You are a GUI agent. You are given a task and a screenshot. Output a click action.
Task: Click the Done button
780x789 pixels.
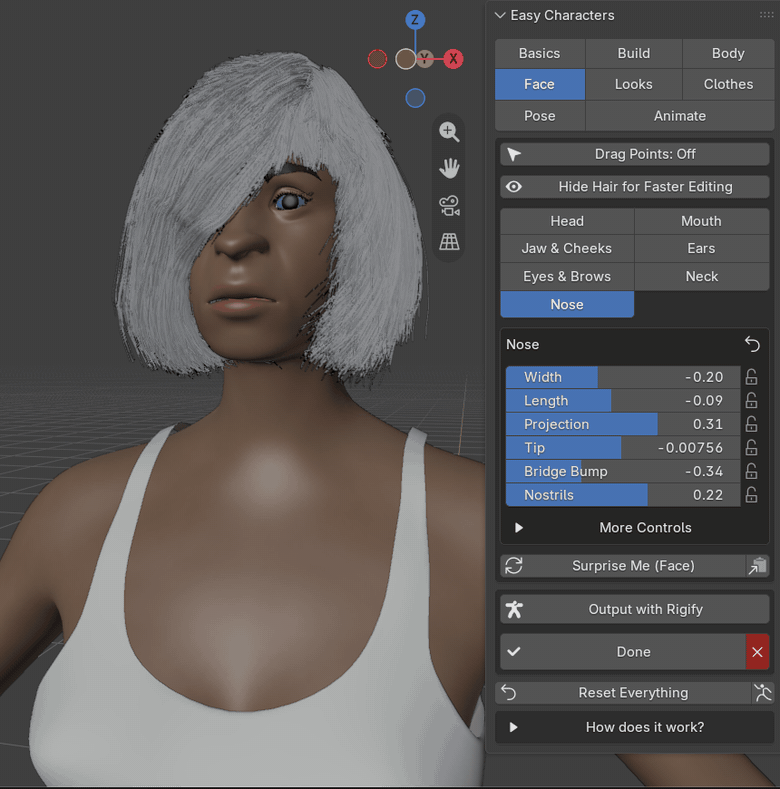623,652
